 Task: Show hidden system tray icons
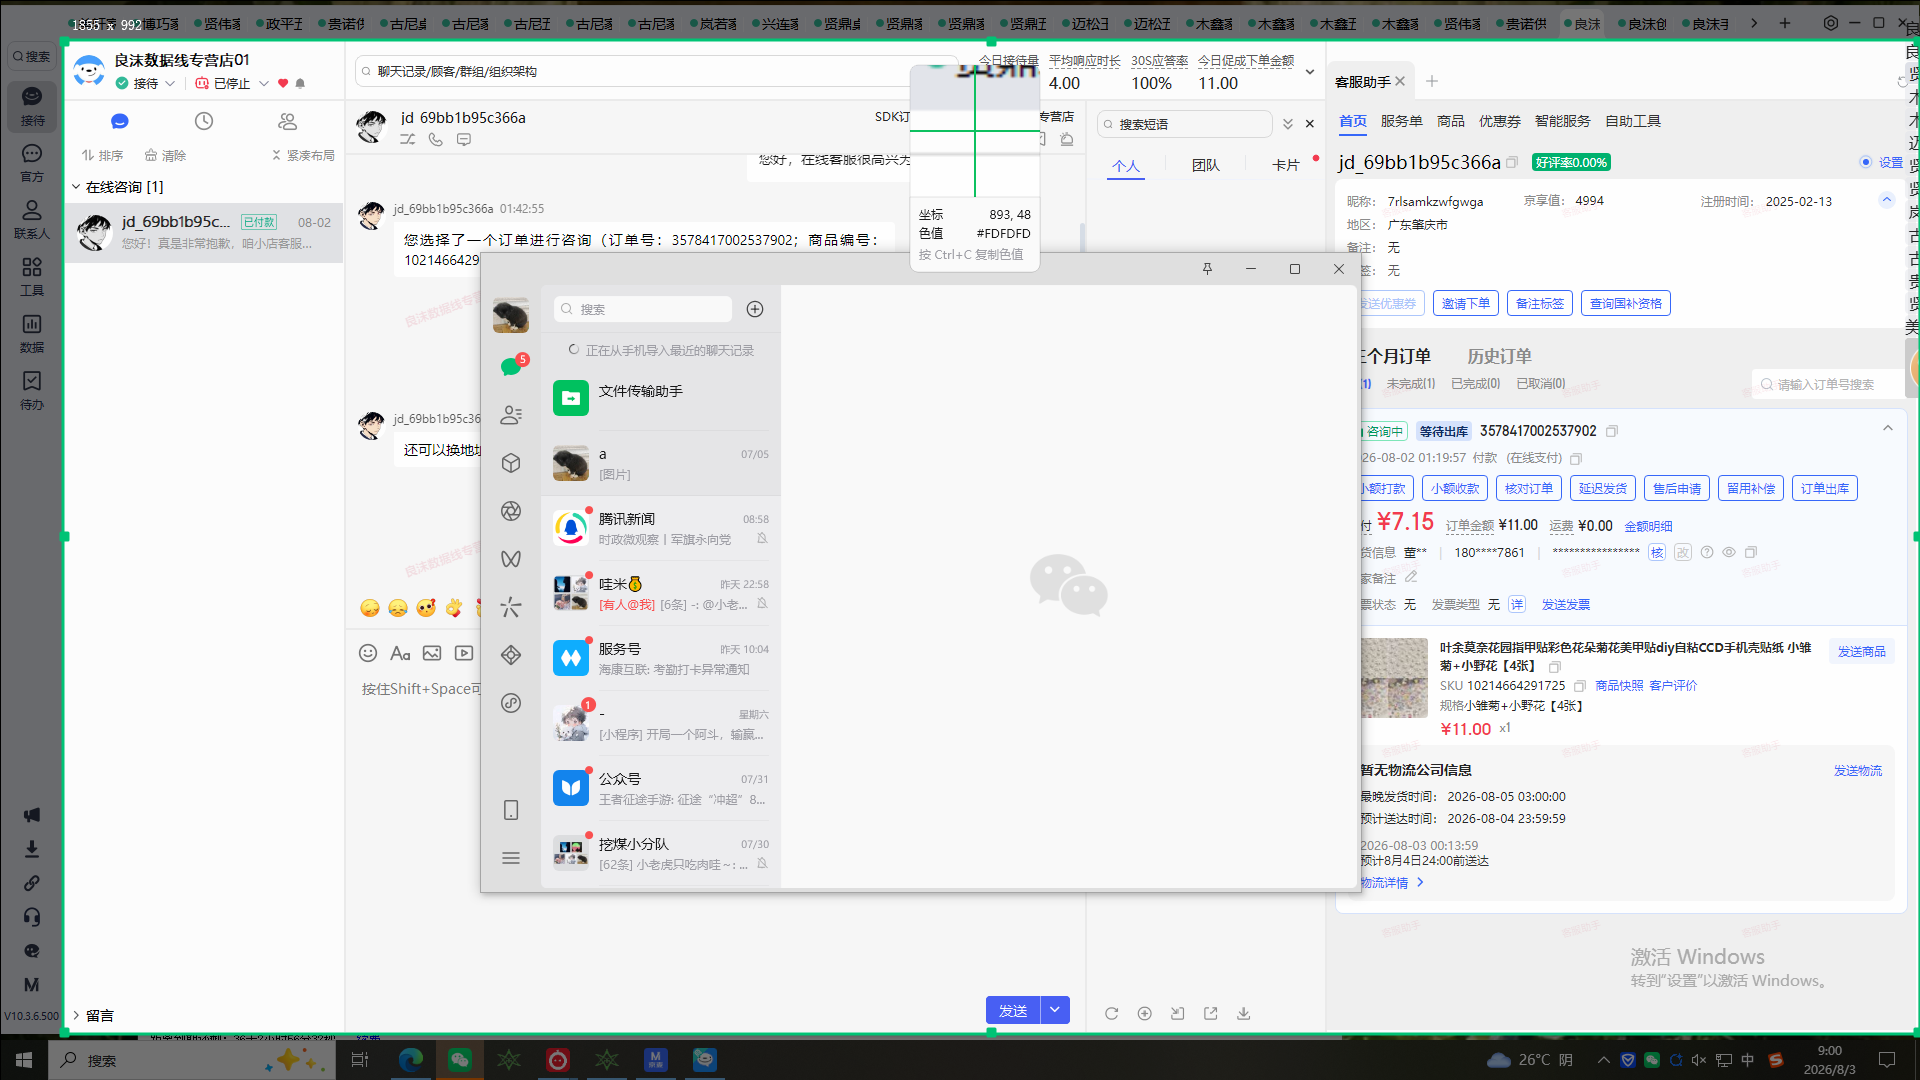click(x=1604, y=1060)
